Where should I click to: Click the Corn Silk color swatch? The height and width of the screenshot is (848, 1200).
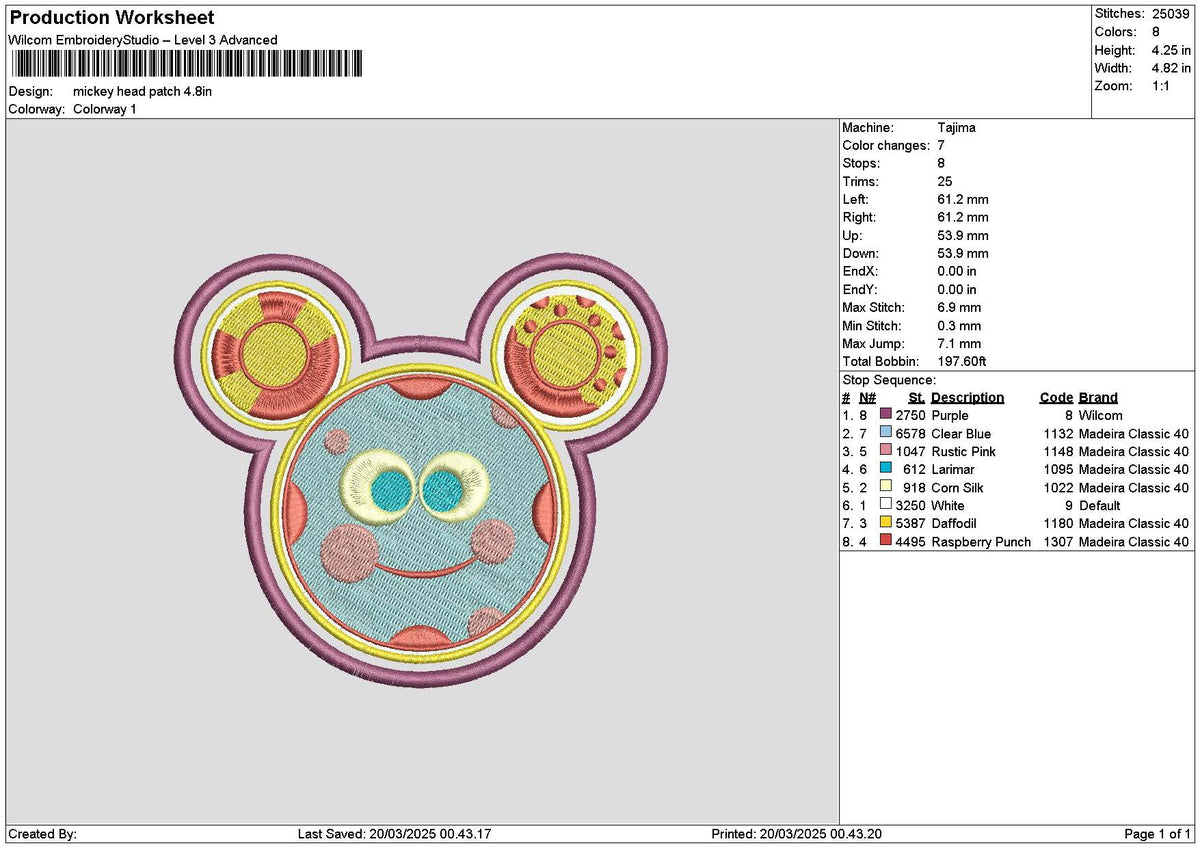coord(886,487)
